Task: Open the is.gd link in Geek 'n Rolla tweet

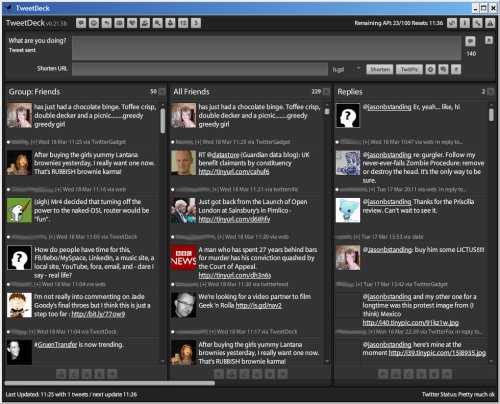Action: (x=258, y=305)
